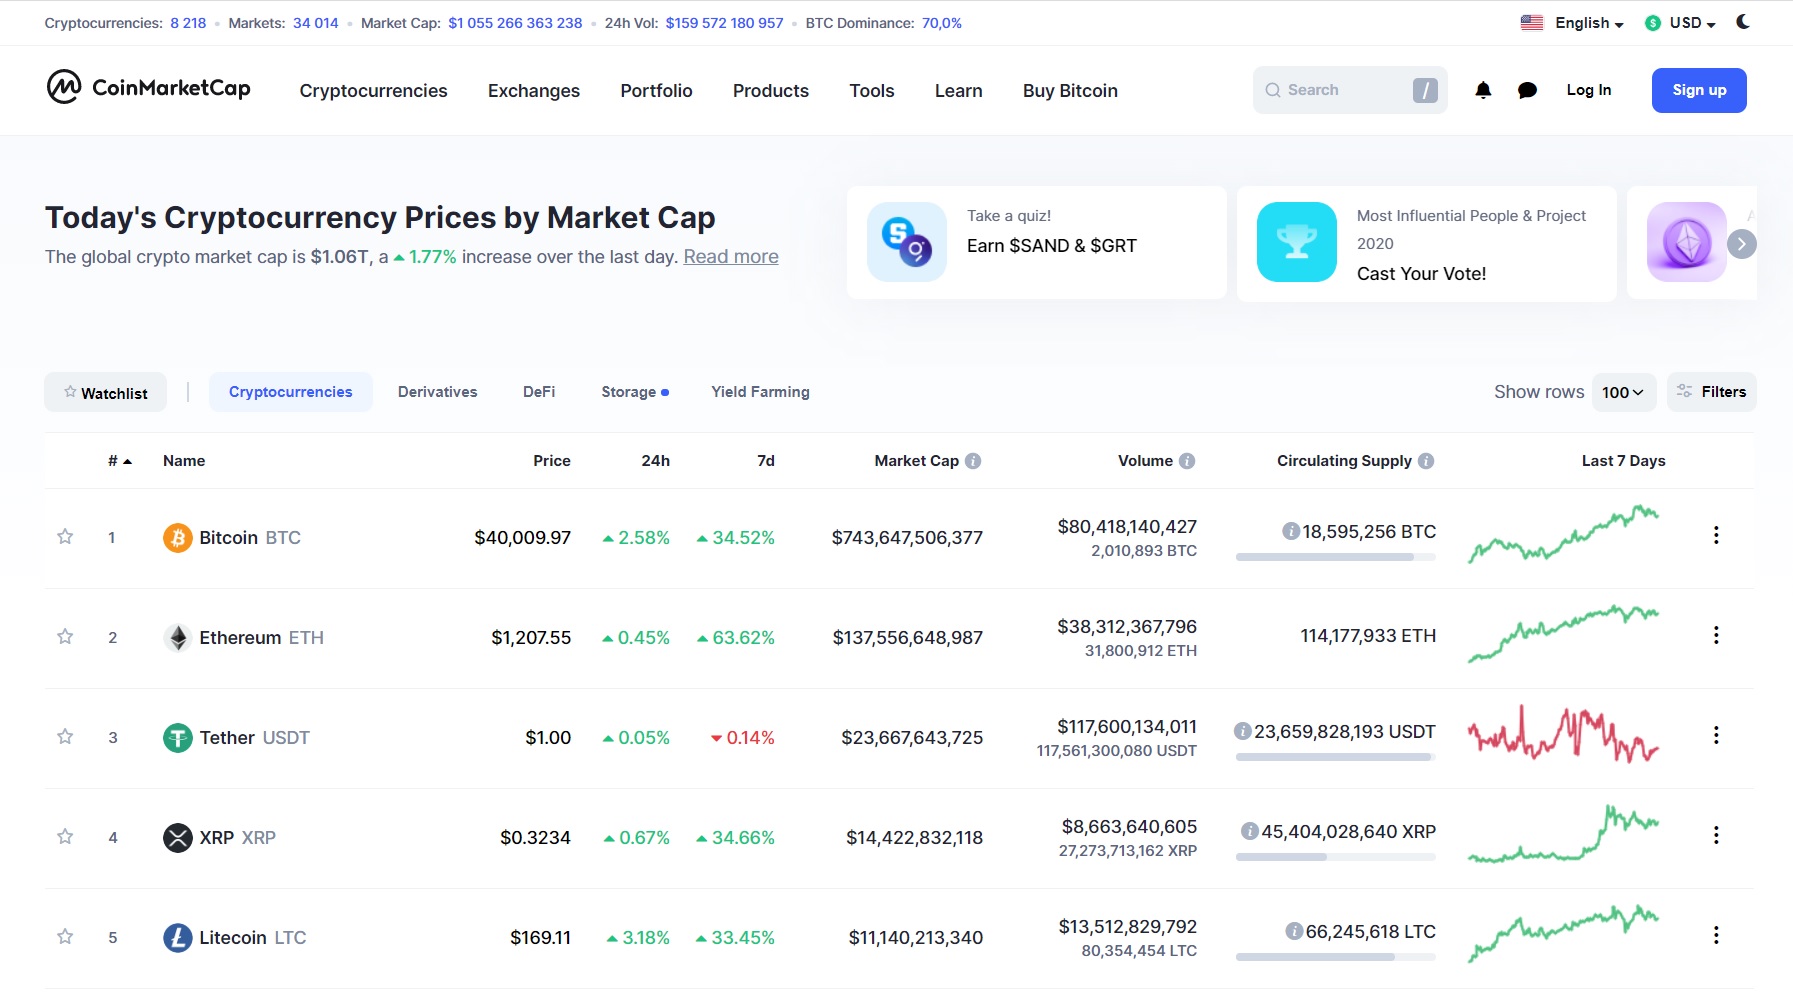
Task: Open the Products nav menu
Action: pyautogui.click(x=771, y=91)
